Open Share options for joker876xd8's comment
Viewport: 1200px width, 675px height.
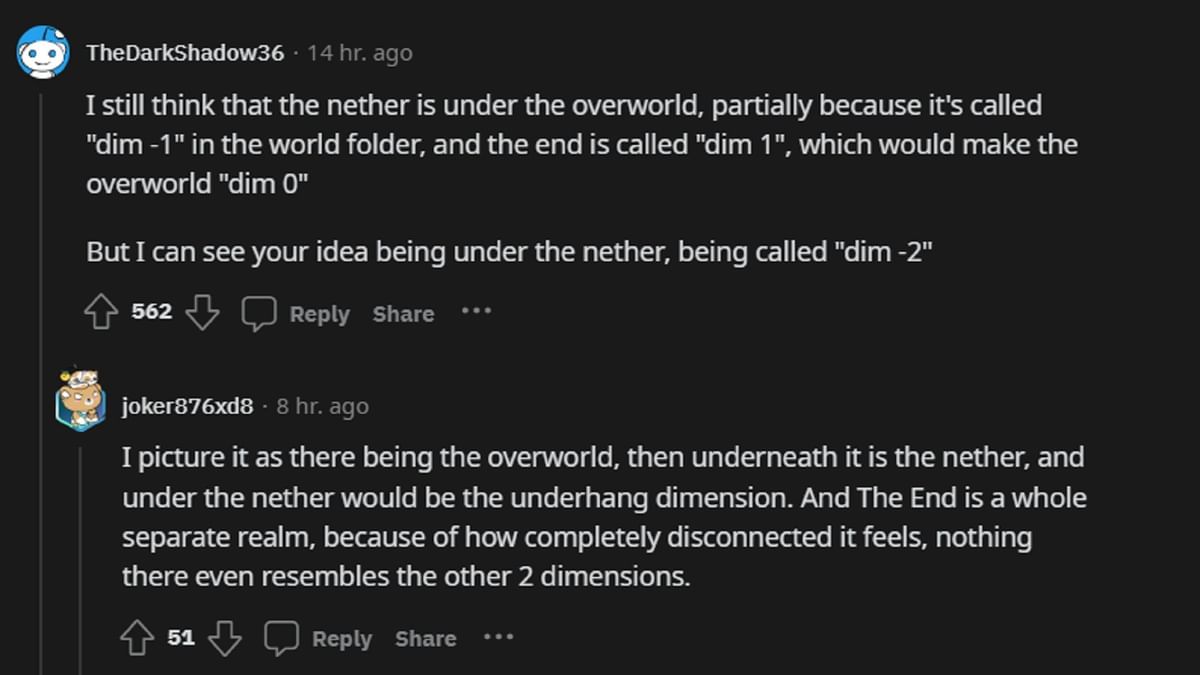[x=424, y=637]
